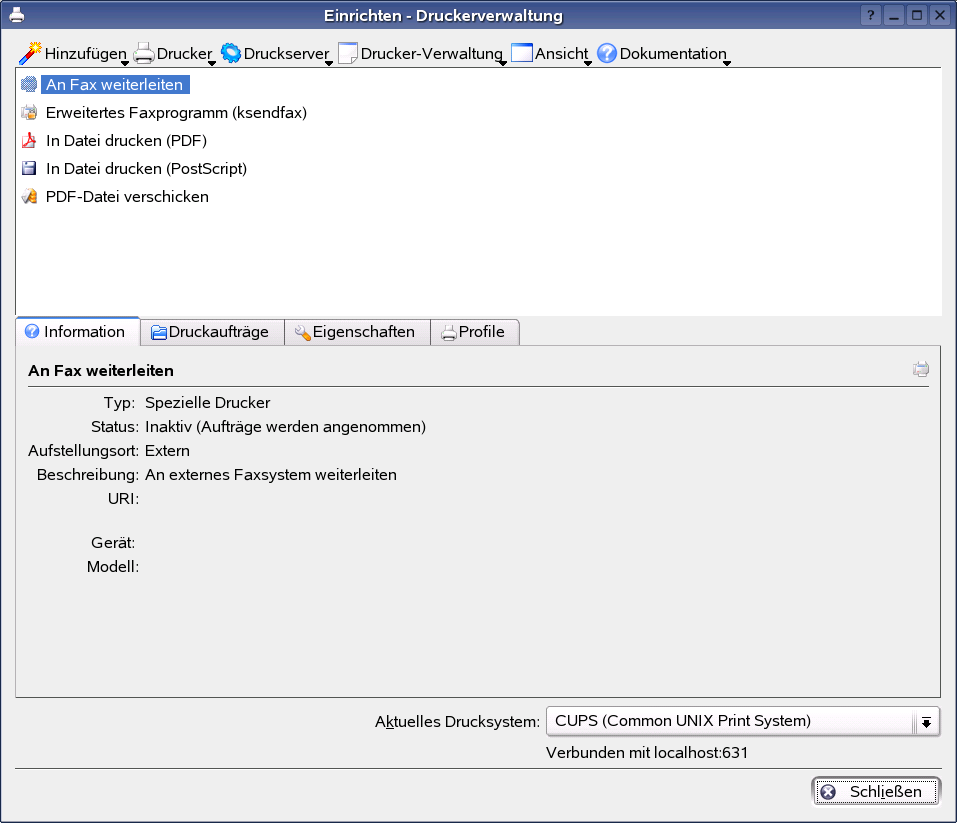Open the Hinzufügen dropdown menu

pos(74,54)
